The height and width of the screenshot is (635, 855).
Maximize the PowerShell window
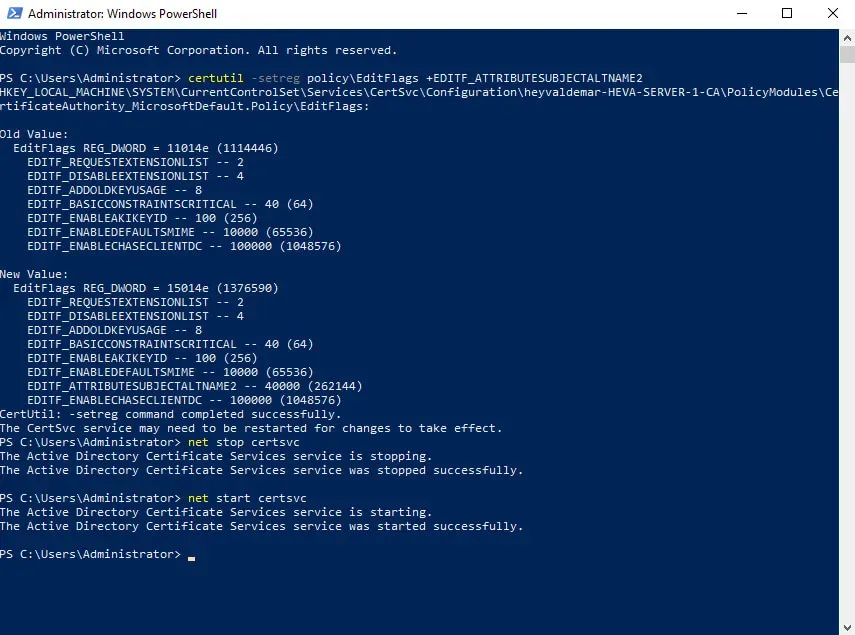[x=787, y=13]
